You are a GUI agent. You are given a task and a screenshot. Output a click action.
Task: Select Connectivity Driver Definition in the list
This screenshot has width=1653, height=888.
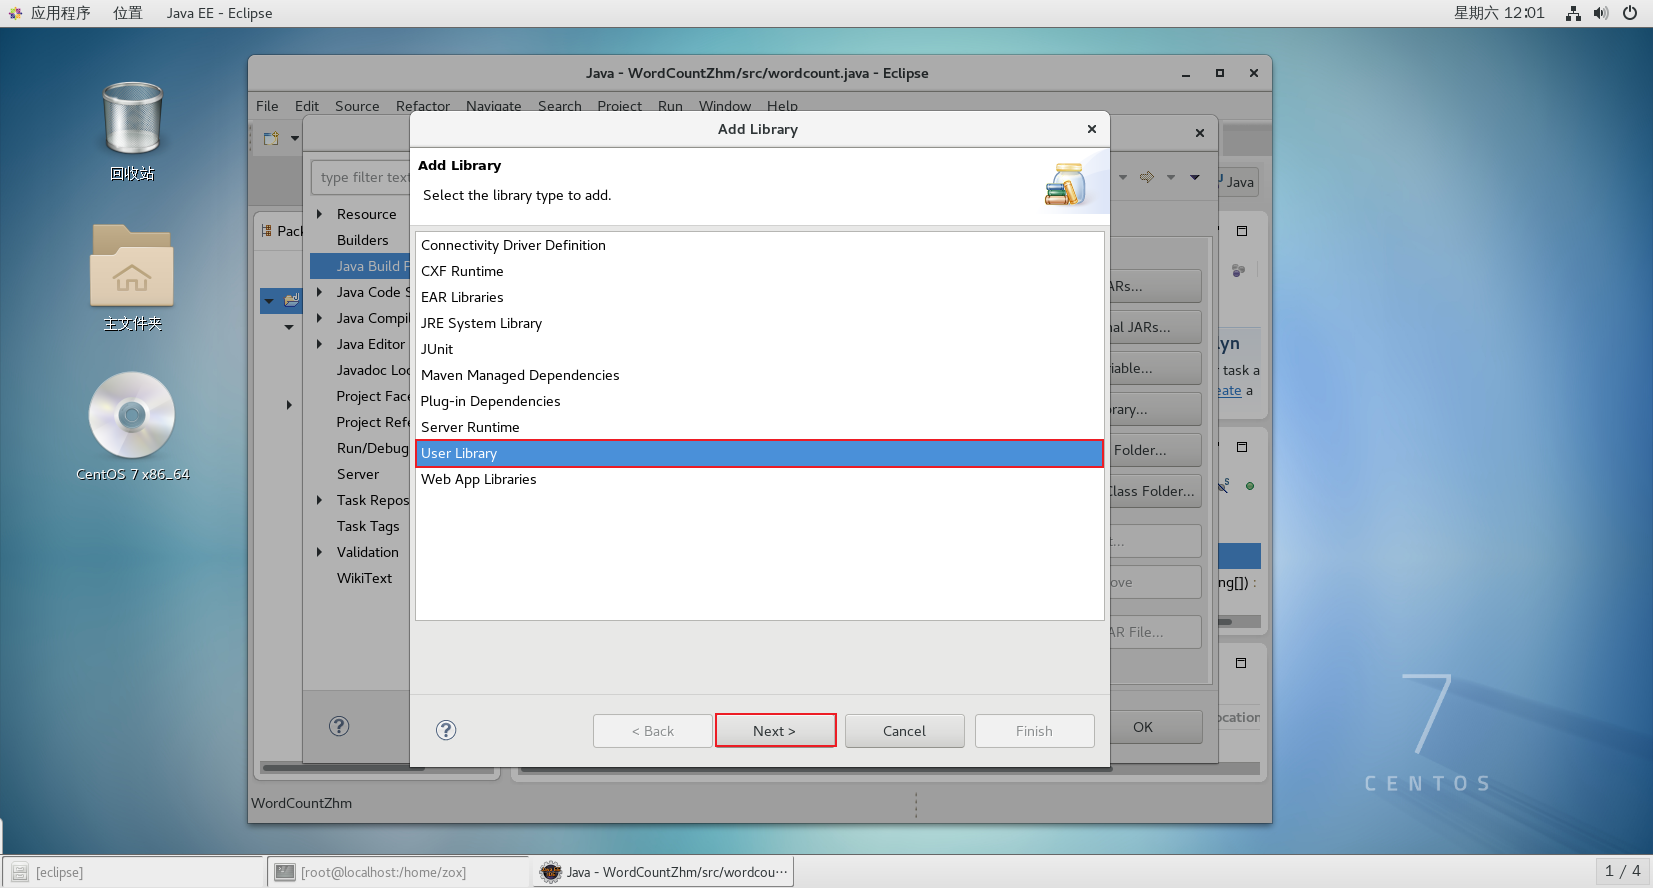[759, 245]
